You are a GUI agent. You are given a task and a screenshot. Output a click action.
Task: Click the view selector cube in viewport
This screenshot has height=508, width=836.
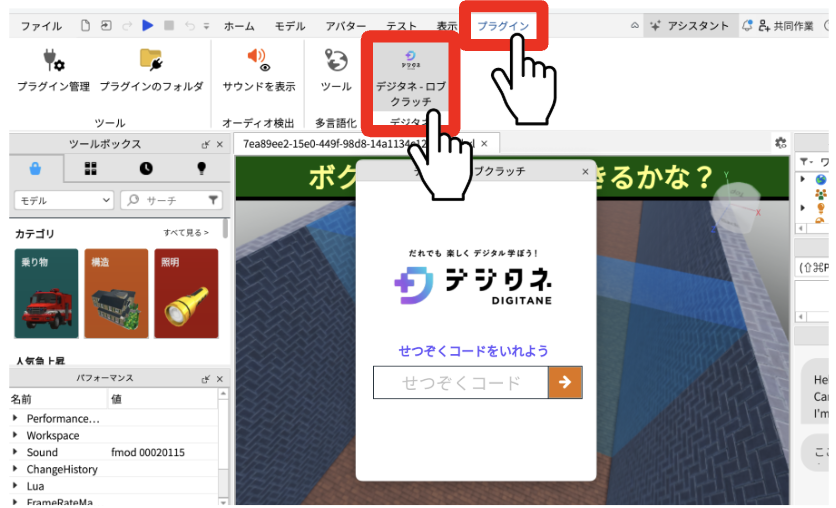point(736,206)
